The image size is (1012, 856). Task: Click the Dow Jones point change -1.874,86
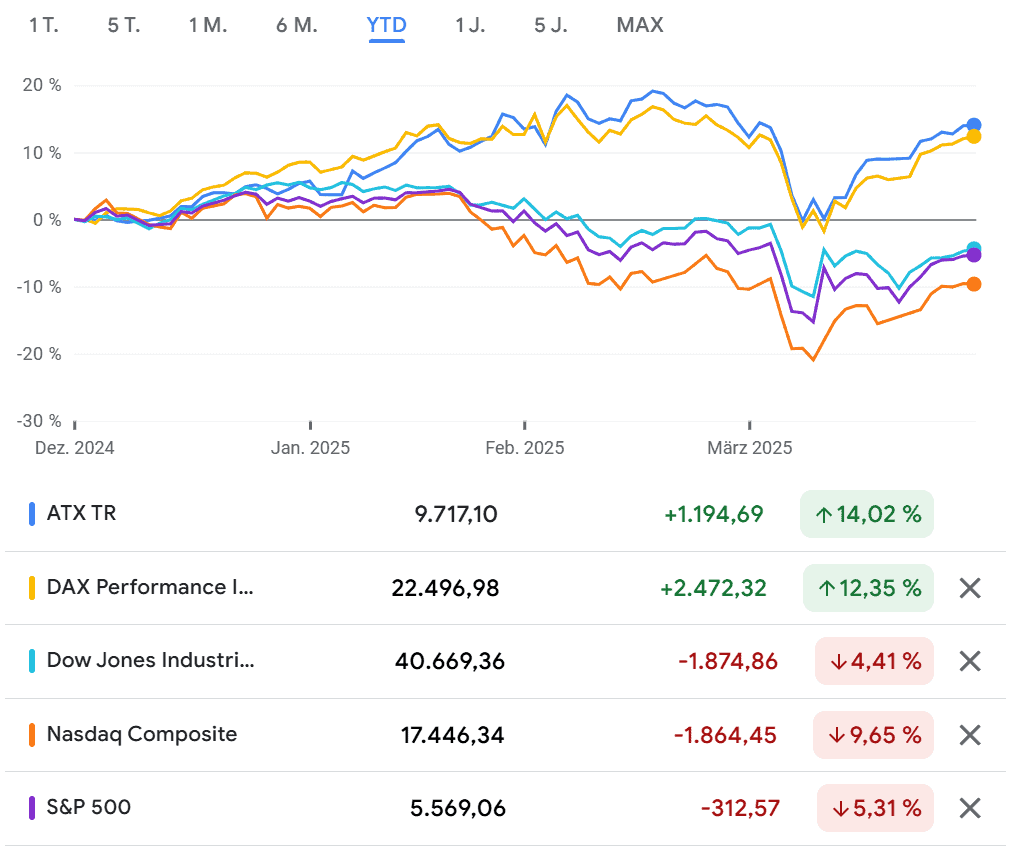tap(728, 661)
